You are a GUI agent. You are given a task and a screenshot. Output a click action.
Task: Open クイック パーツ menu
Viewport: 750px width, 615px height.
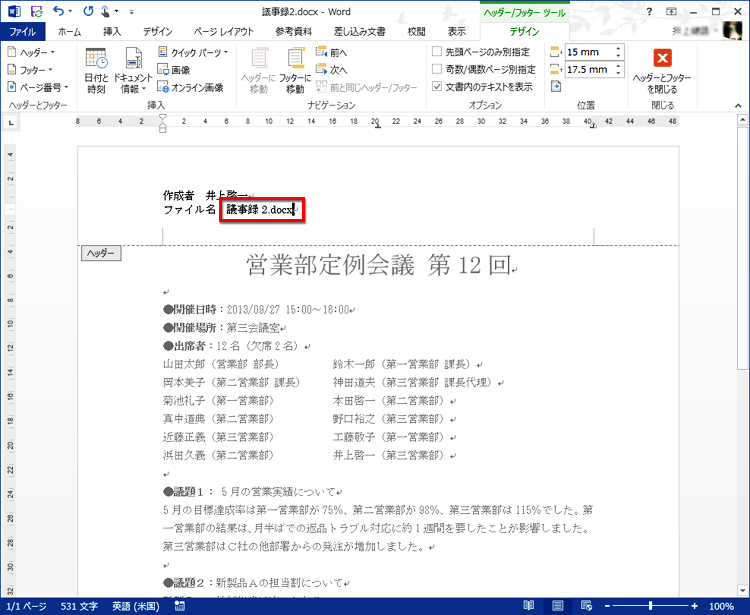point(193,52)
